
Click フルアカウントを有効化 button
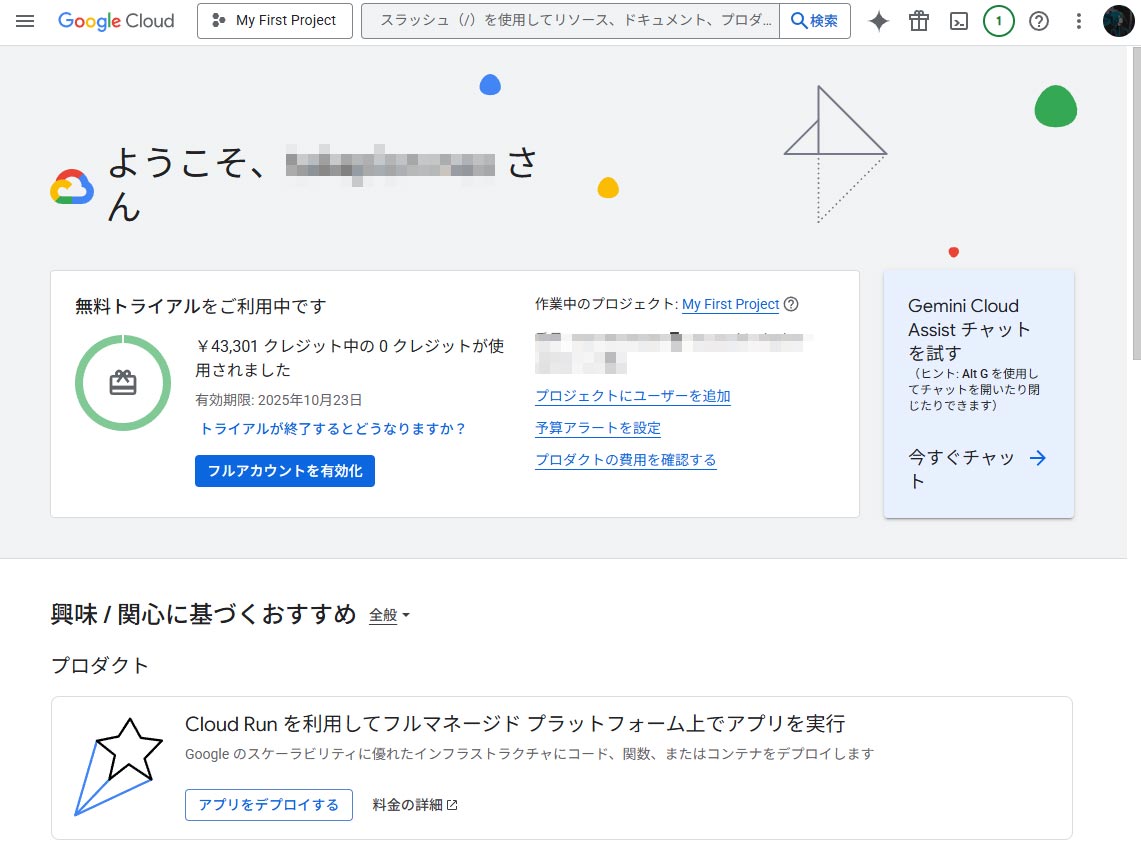pyautogui.click(x=285, y=471)
